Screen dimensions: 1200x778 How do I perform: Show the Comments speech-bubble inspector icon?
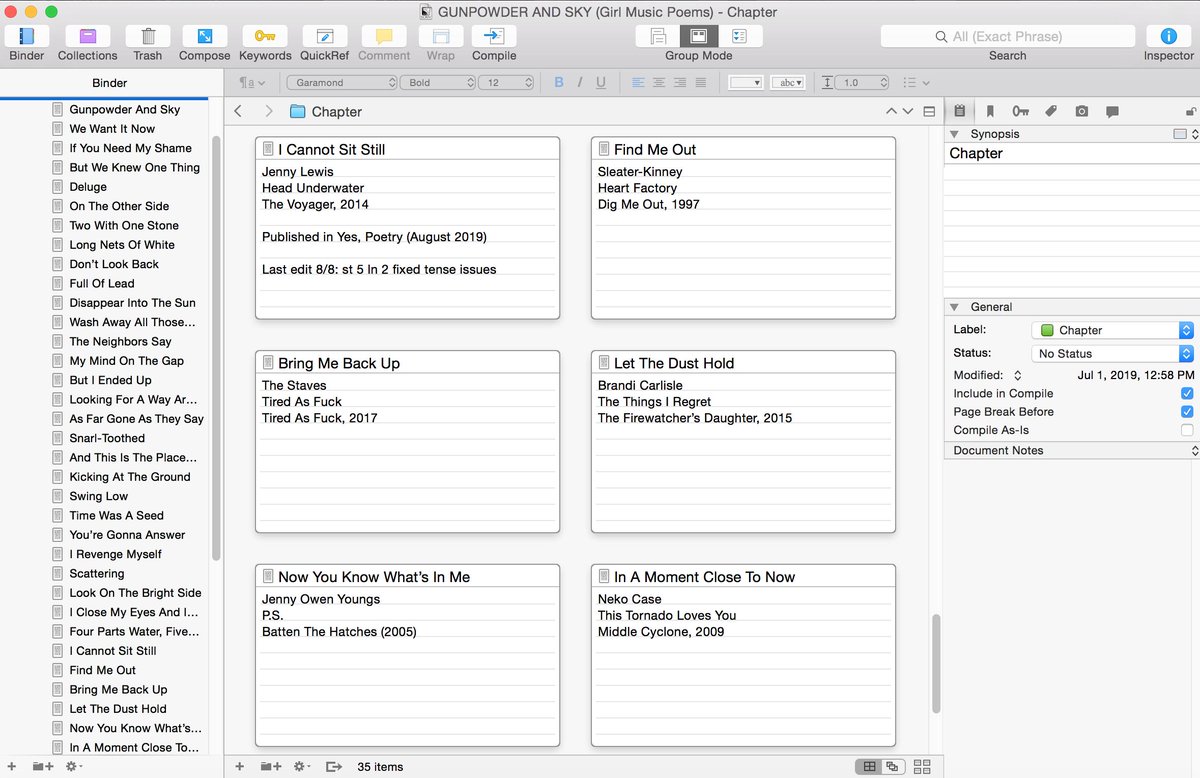coord(1112,111)
